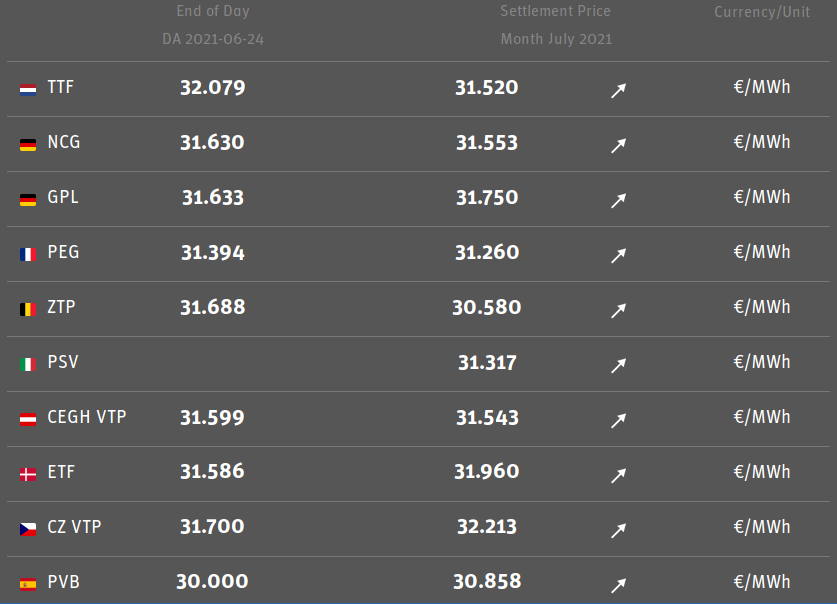
Task: Click the PSV settlement price 31.317
Action: (487, 362)
